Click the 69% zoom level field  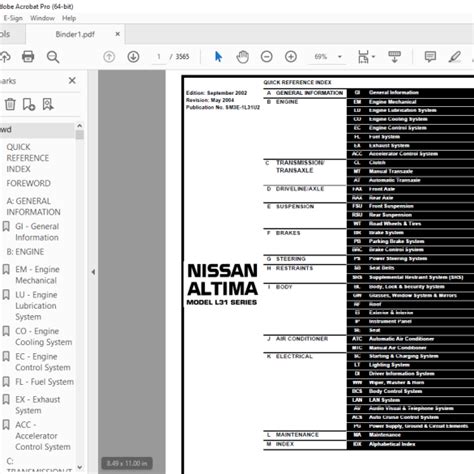[x=321, y=57]
